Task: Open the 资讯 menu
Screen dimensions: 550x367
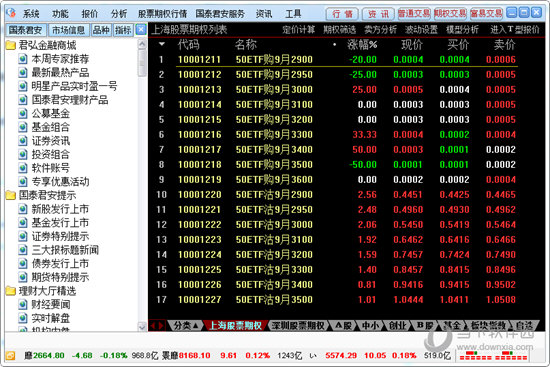Action: click(x=264, y=14)
